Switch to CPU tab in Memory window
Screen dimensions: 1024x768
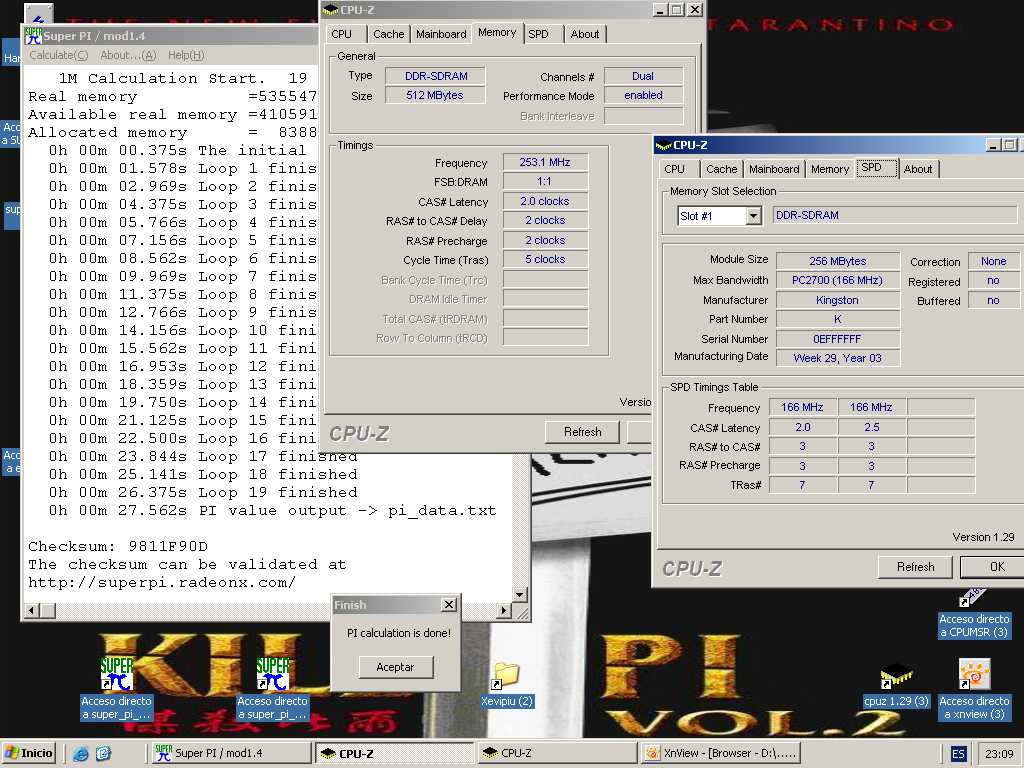342,34
